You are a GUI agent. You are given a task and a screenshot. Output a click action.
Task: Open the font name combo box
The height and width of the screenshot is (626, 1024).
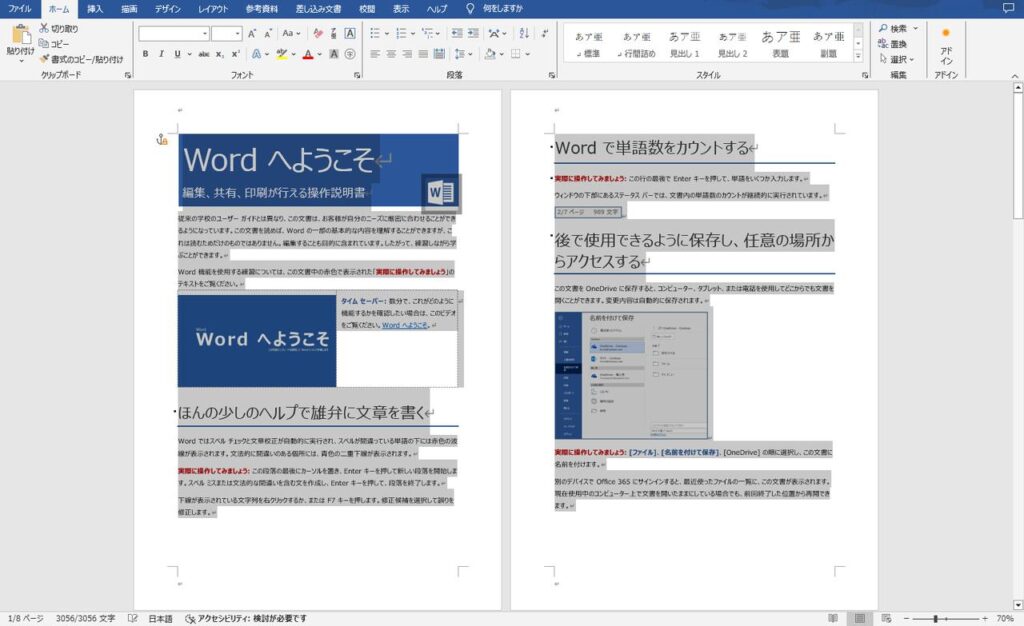click(174, 33)
